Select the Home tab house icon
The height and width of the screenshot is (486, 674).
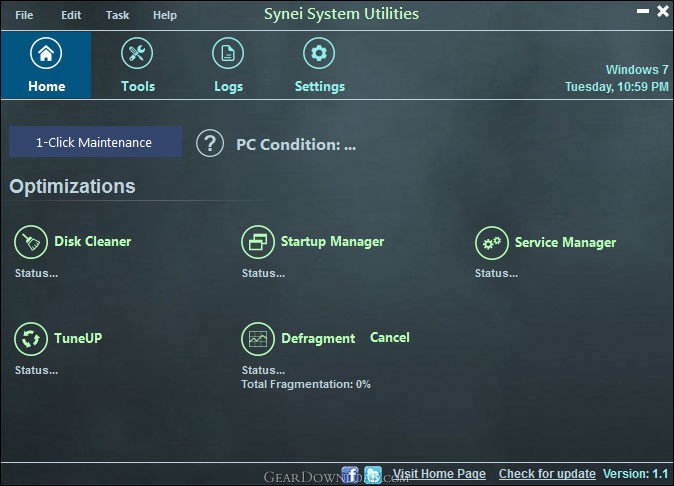(46, 53)
